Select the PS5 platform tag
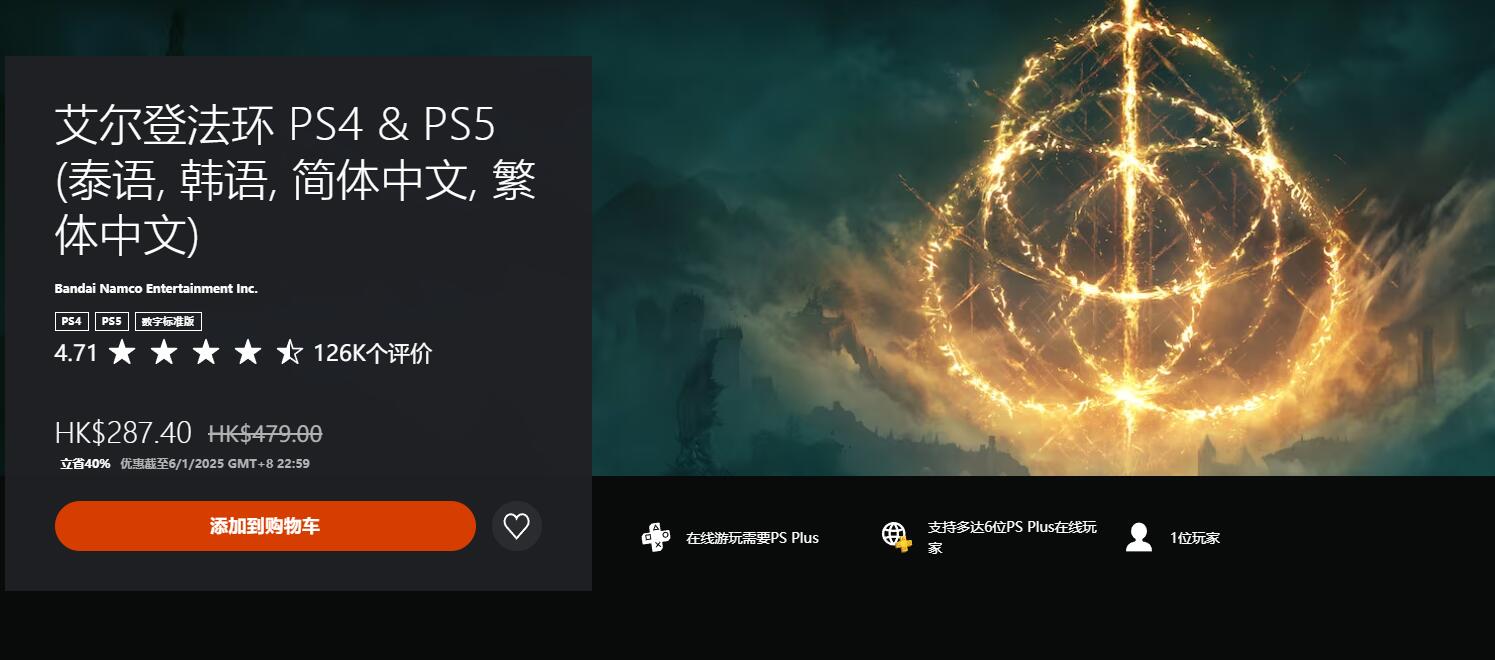 (112, 321)
